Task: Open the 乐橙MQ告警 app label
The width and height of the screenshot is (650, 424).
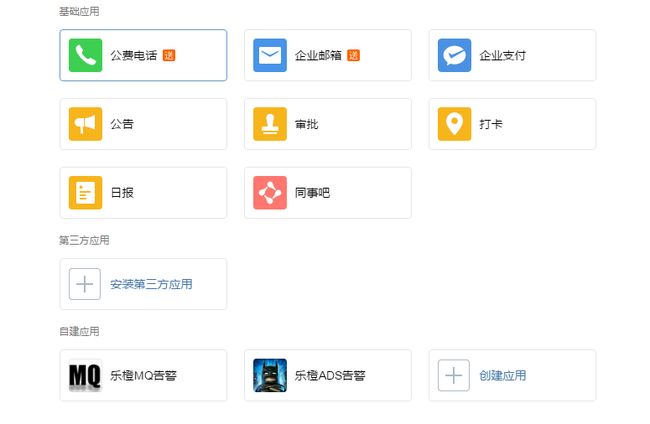Action: [150, 376]
